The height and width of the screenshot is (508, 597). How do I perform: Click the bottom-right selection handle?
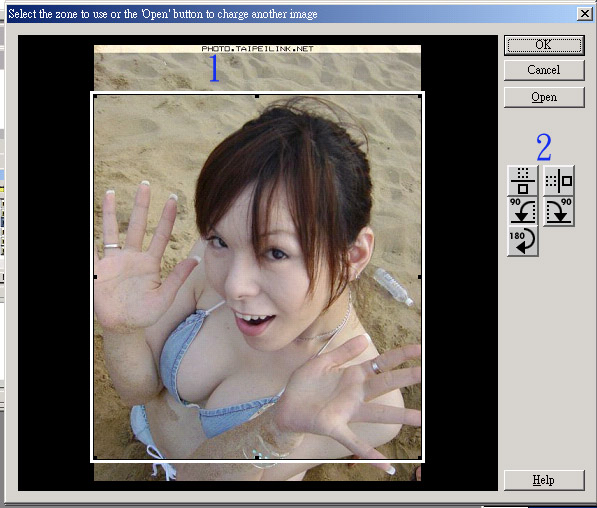click(x=420, y=457)
